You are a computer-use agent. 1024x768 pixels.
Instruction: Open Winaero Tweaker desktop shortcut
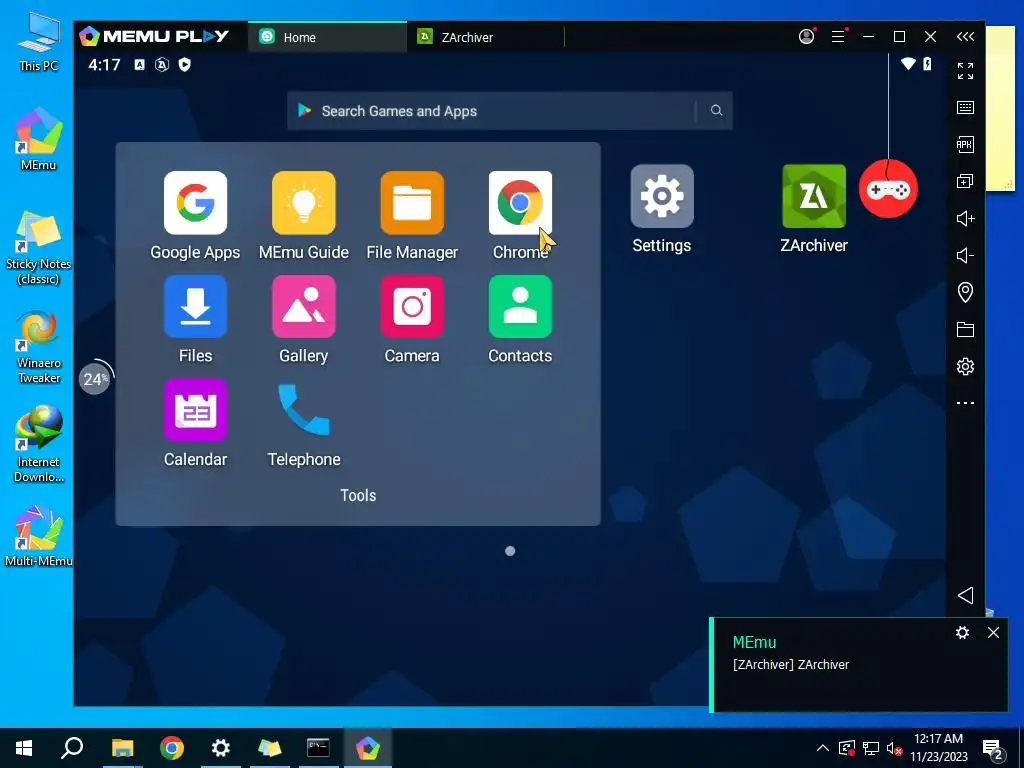coord(39,347)
